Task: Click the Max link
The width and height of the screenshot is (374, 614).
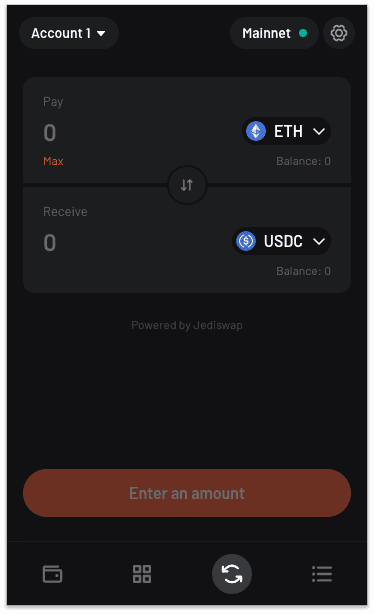Action: click(53, 161)
